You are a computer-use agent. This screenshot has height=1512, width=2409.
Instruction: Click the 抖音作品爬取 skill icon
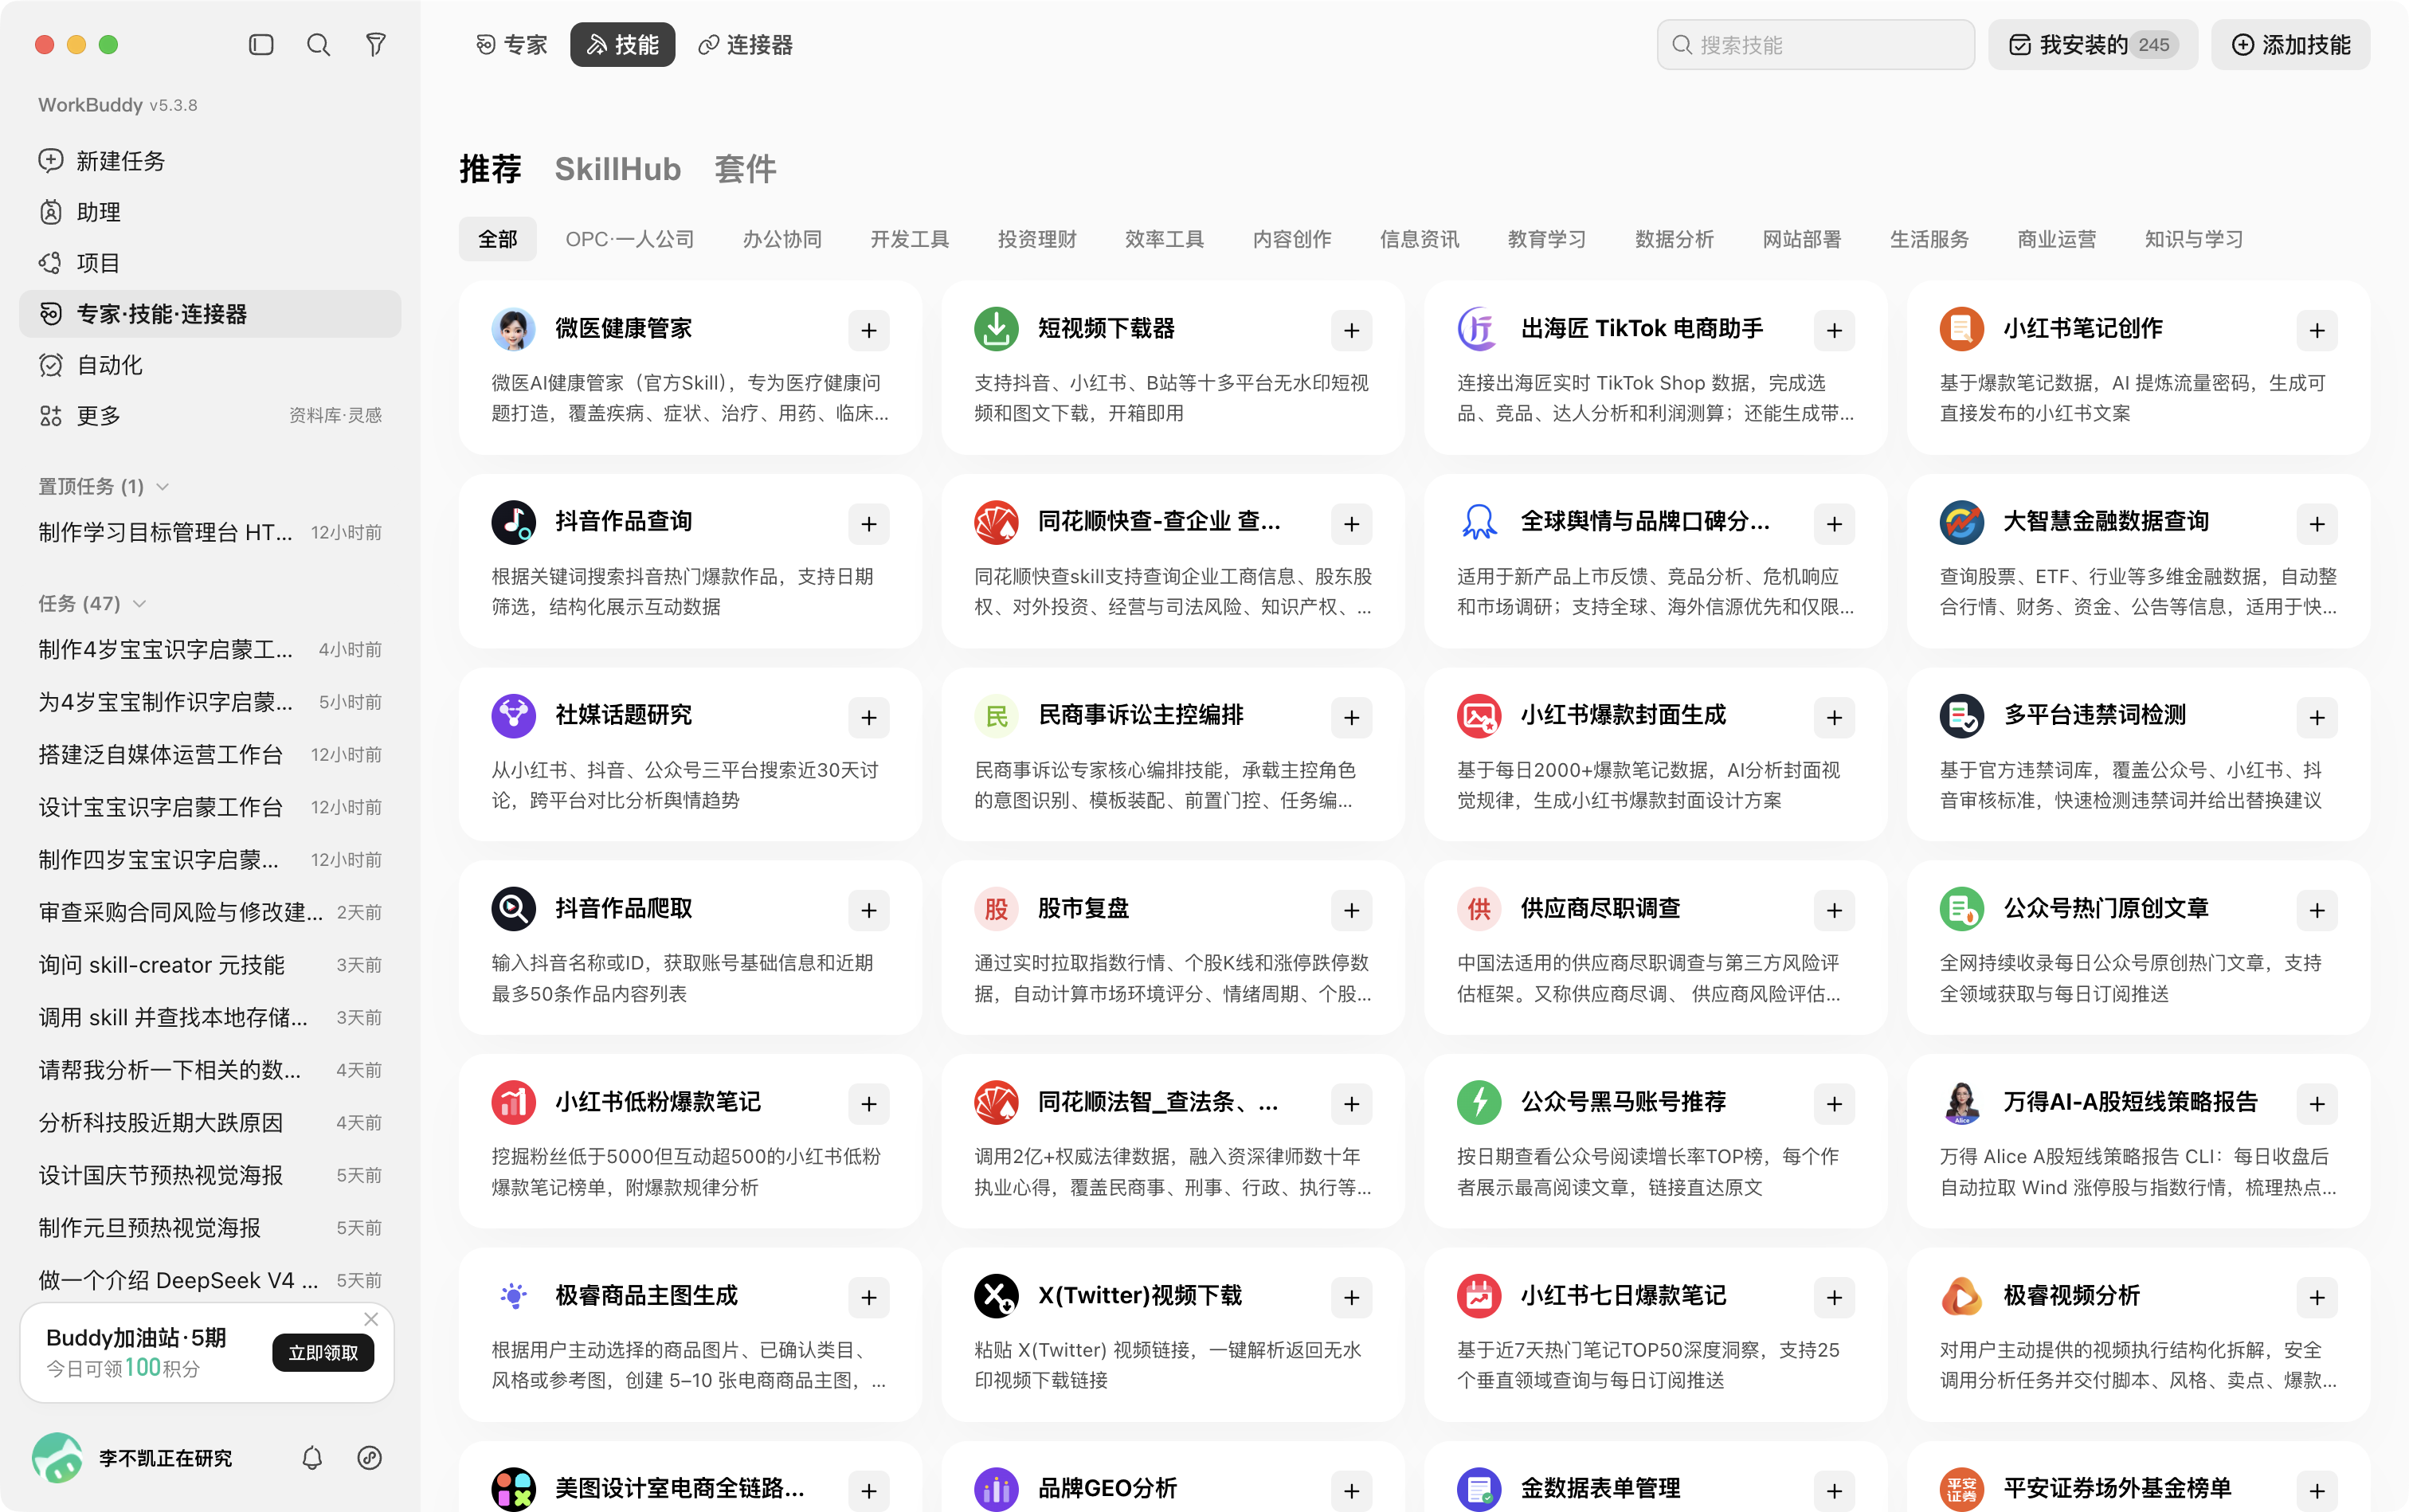coord(514,909)
